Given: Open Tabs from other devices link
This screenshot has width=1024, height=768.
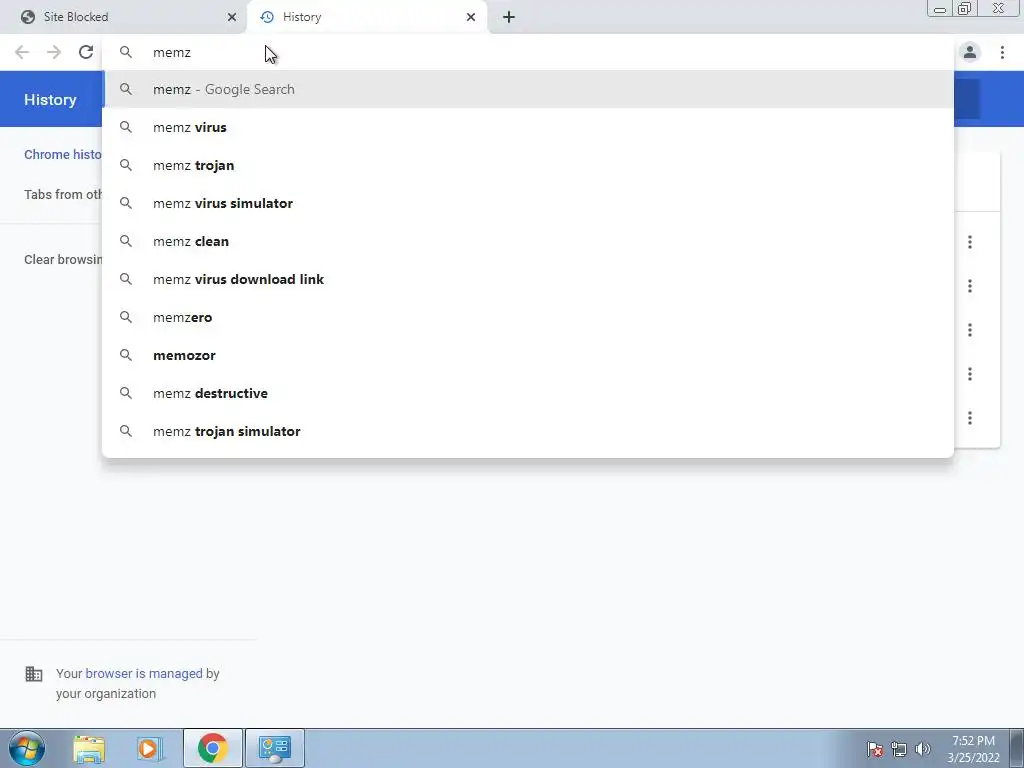Looking at the screenshot, I should coord(63,195).
